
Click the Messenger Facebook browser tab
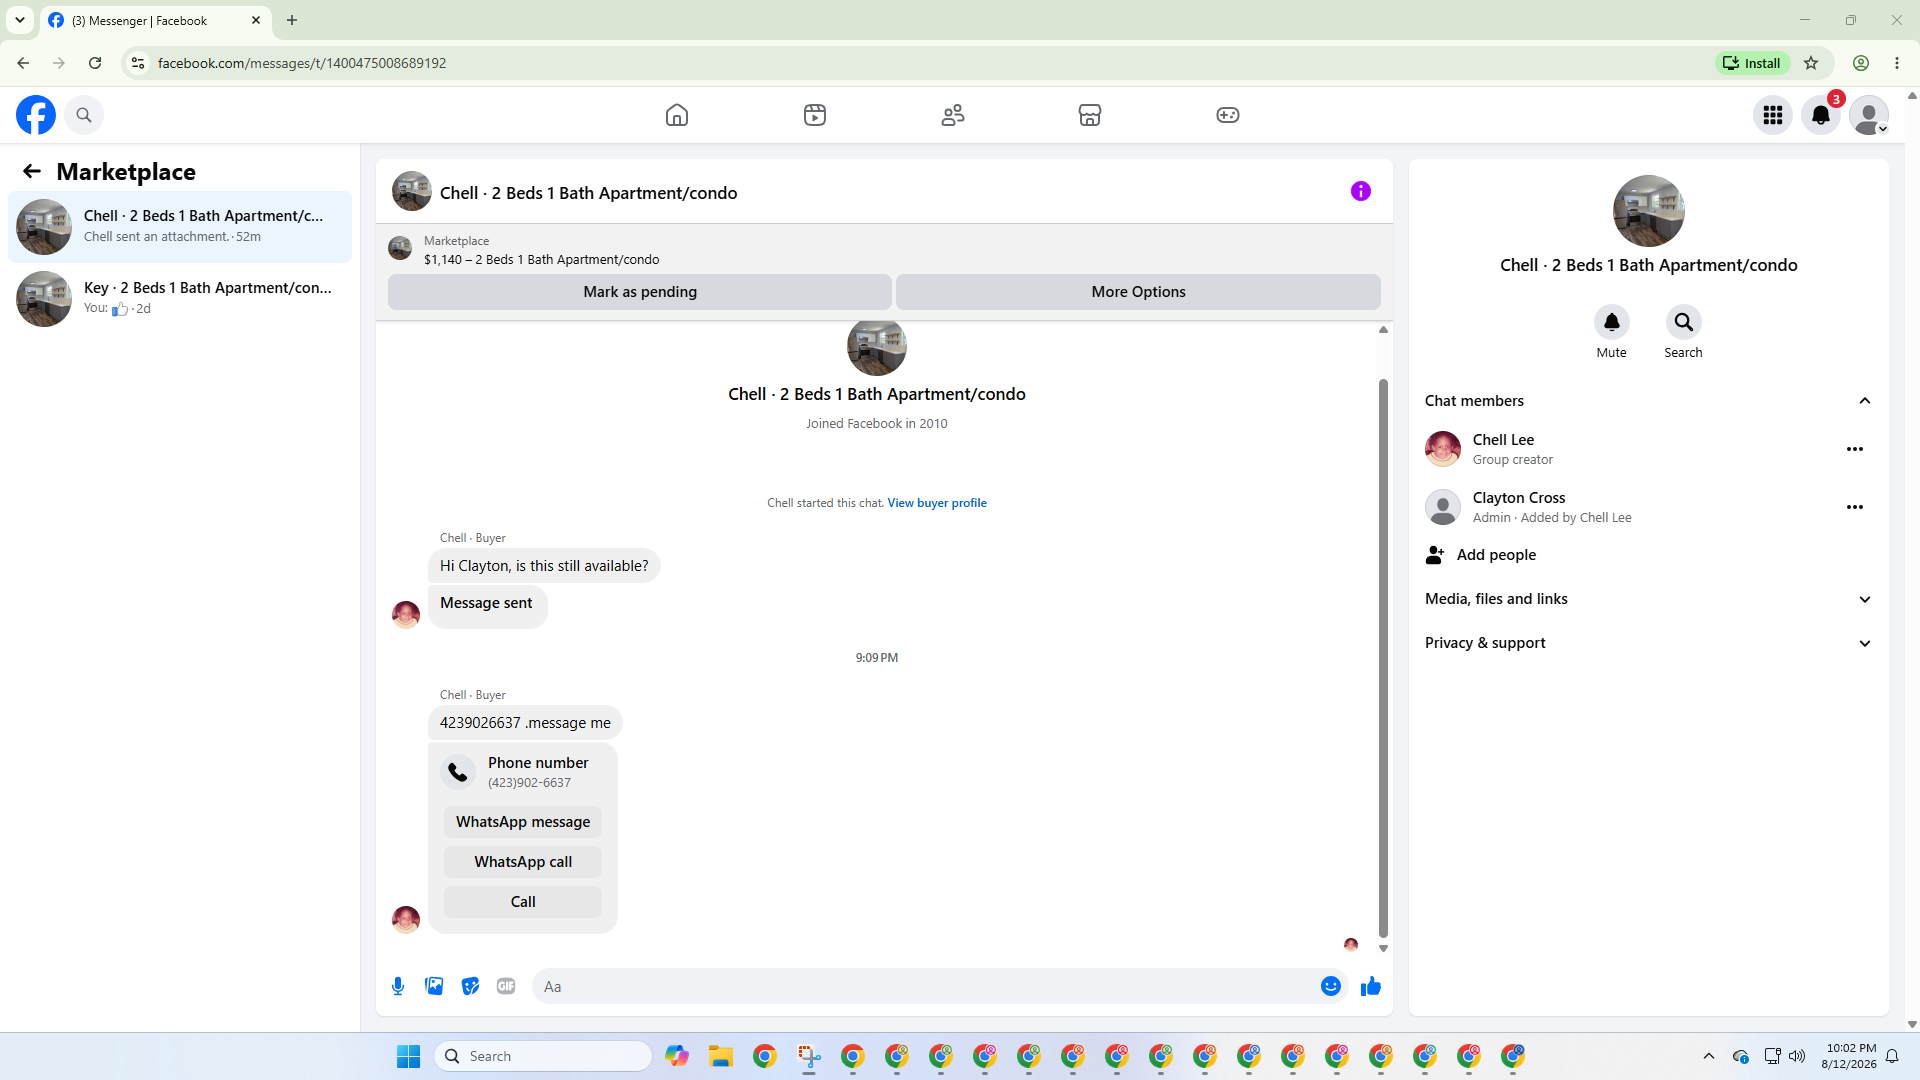tap(155, 20)
